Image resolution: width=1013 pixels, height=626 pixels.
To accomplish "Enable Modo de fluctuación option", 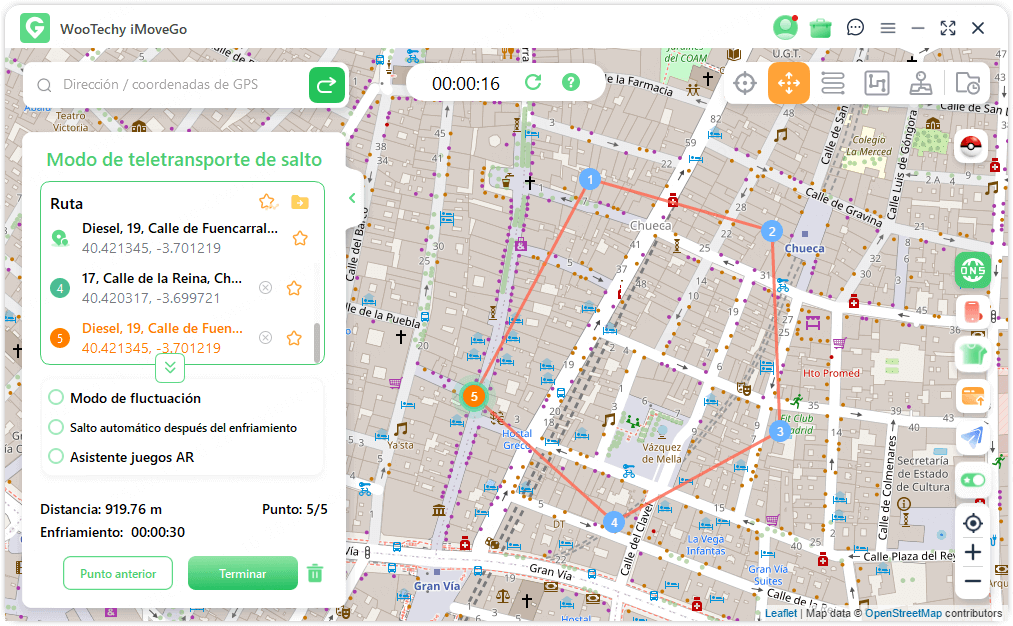I will point(56,398).
